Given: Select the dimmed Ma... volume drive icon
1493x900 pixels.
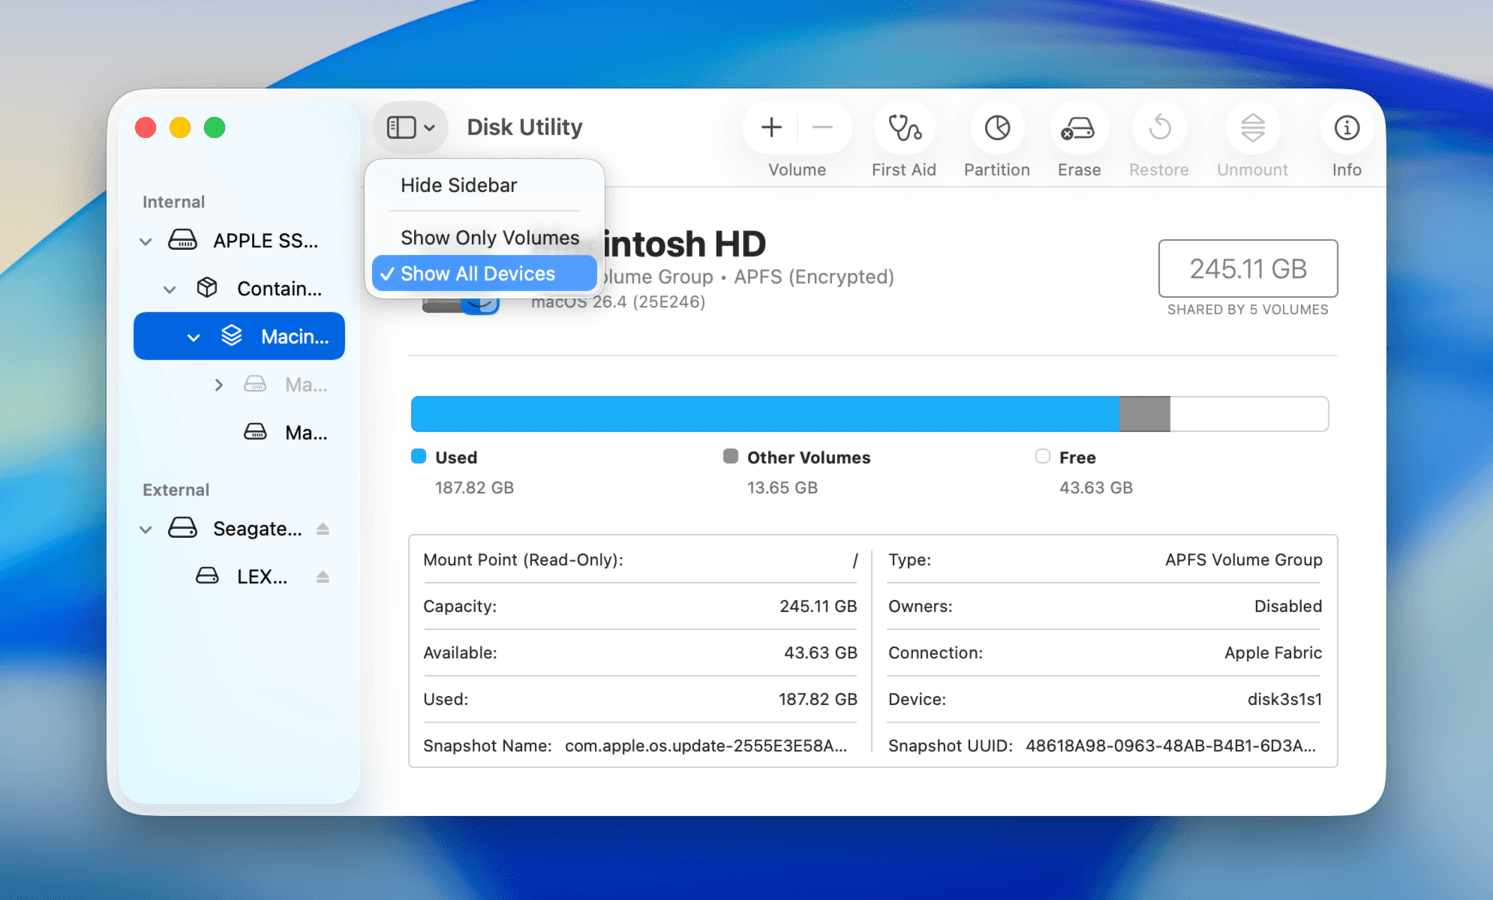Looking at the screenshot, I should pyautogui.click(x=255, y=384).
